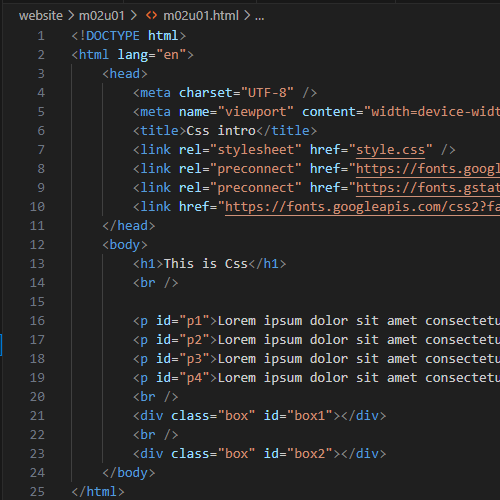Place cursor in h1 text This is Css
This screenshot has width=500, height=500.
(x=206, y=264)
